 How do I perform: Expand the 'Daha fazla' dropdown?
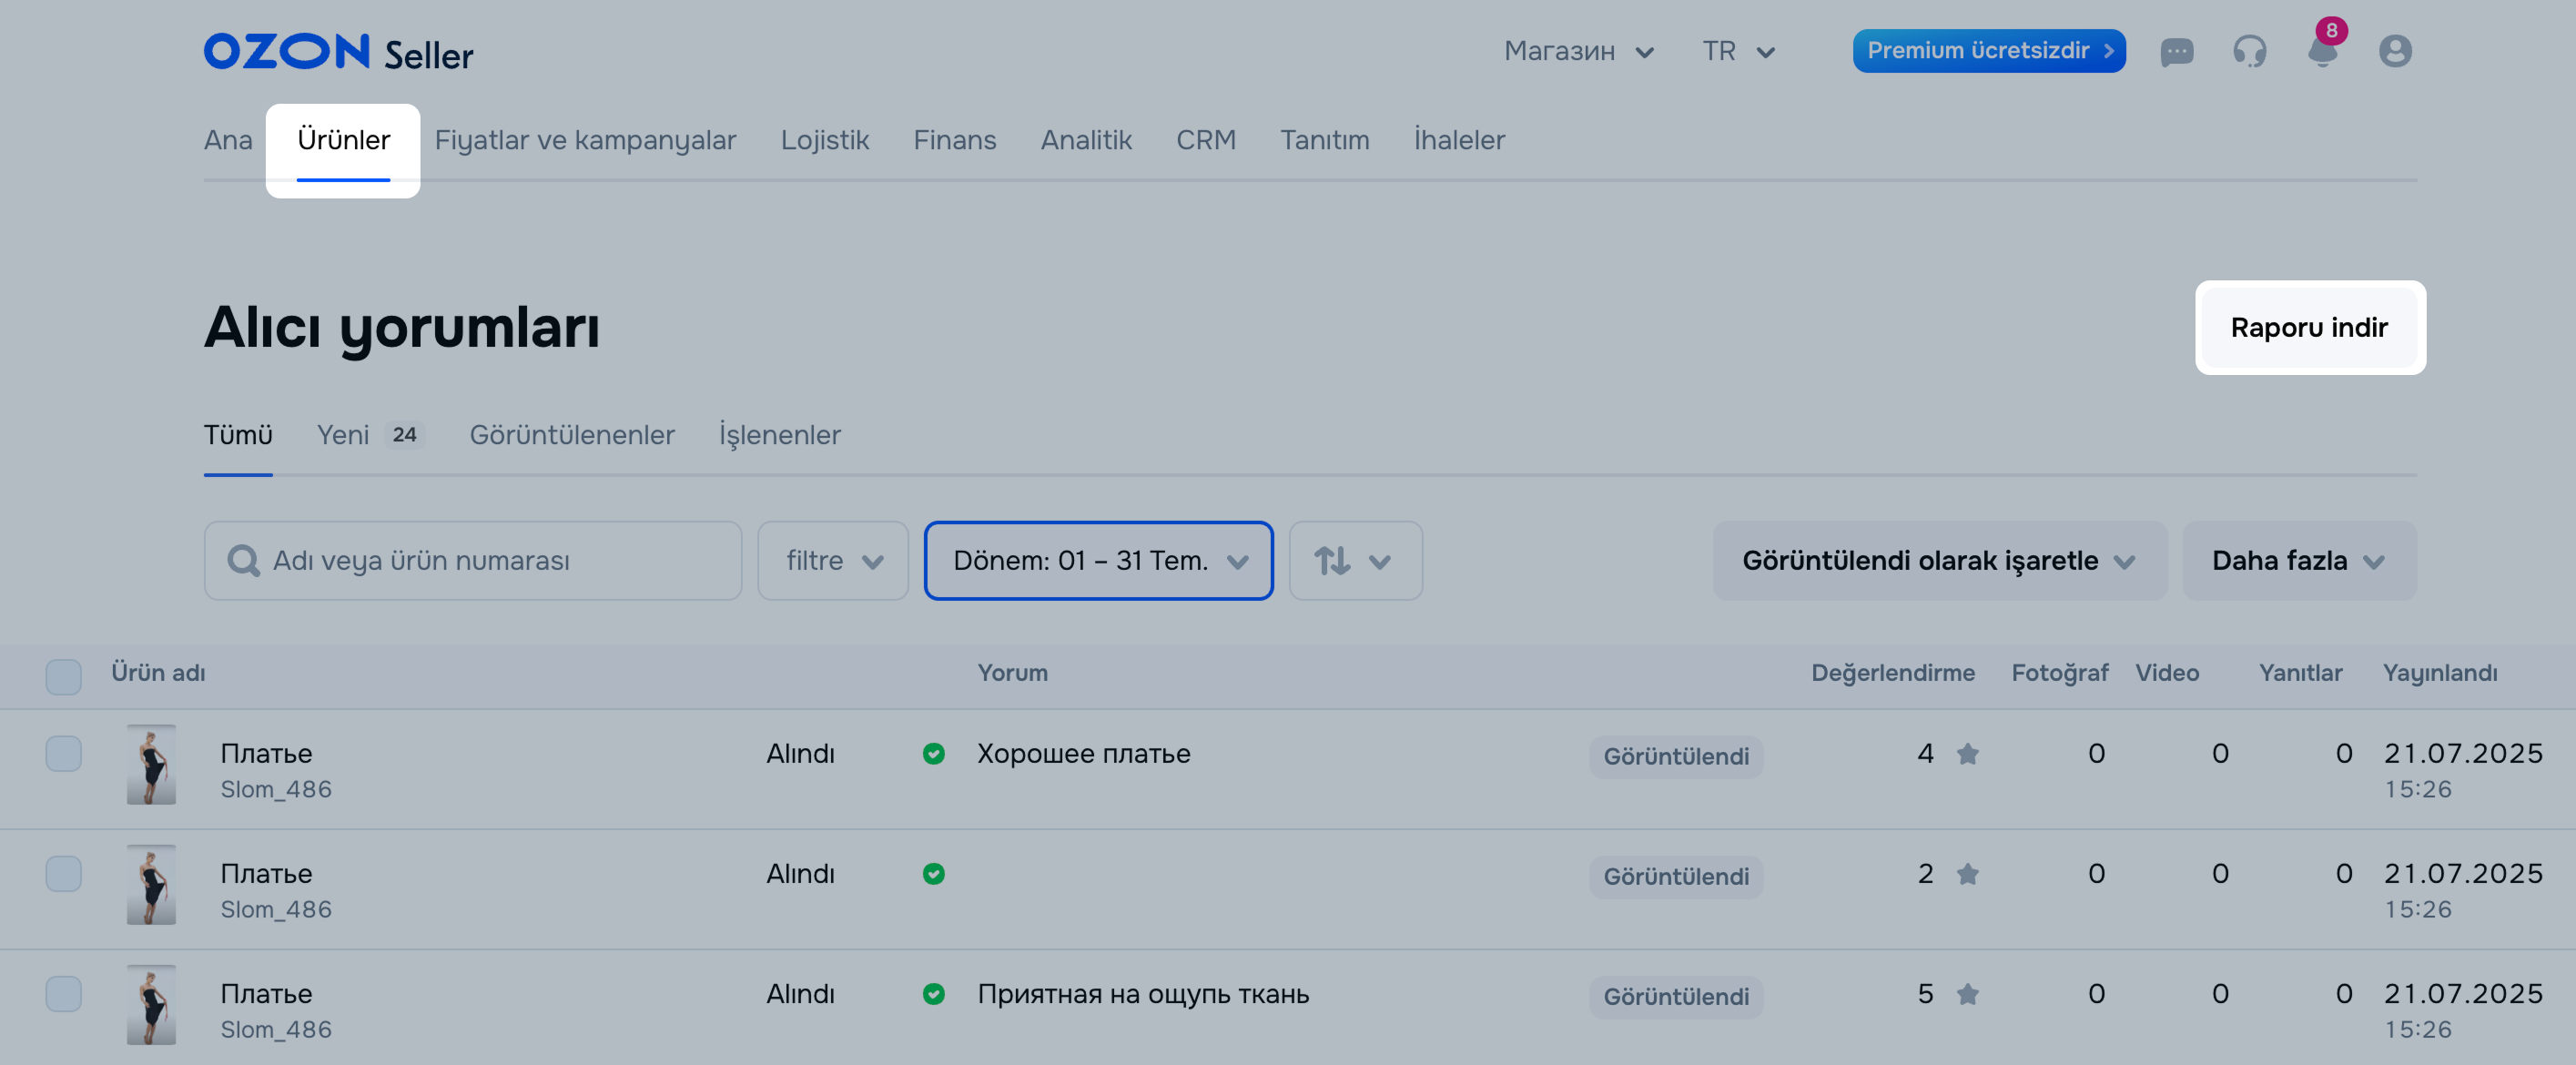2299,561
